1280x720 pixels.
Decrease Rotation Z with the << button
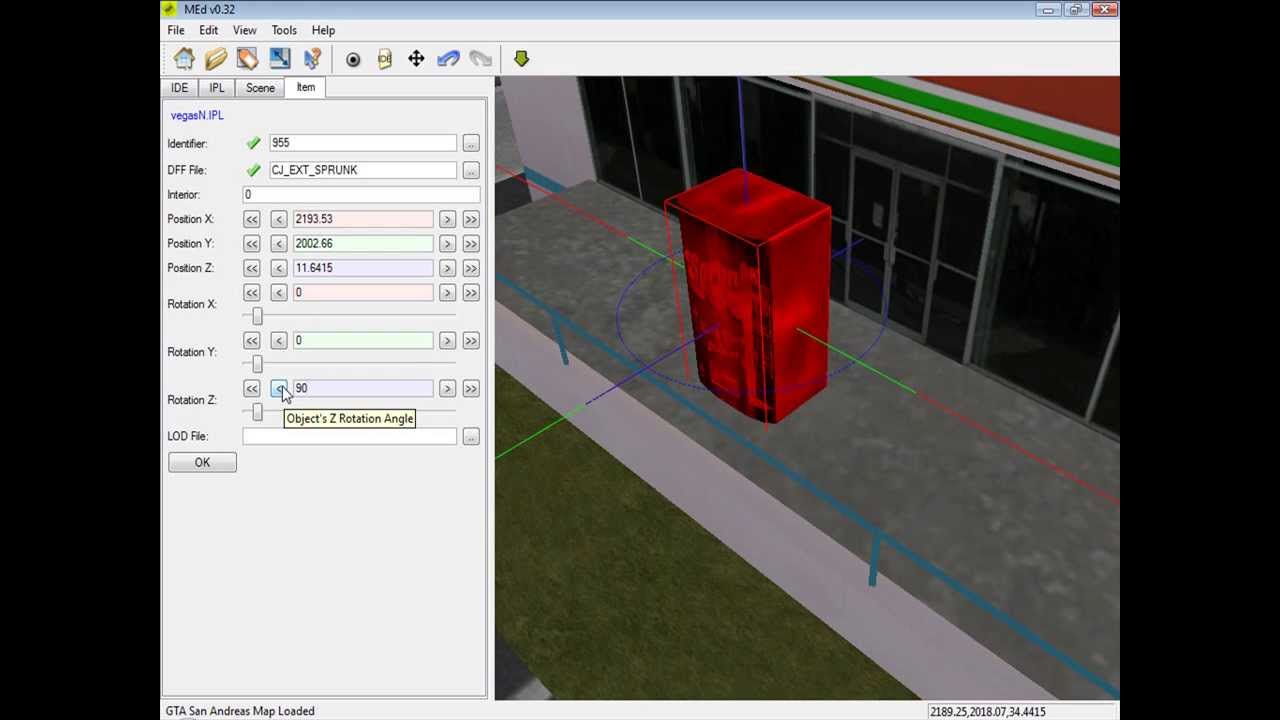[x=251, y=388]
